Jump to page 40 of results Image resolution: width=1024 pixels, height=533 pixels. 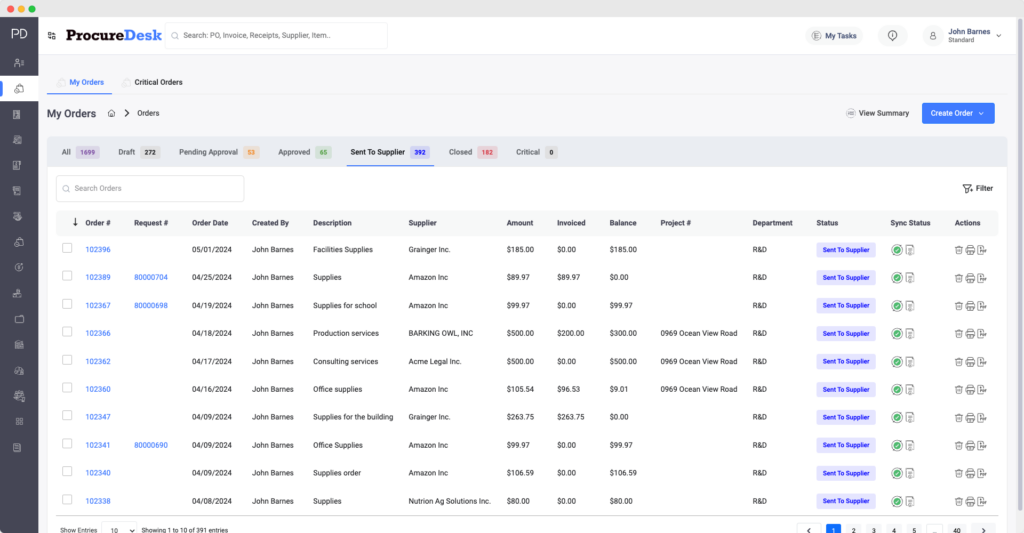point(957,530)
